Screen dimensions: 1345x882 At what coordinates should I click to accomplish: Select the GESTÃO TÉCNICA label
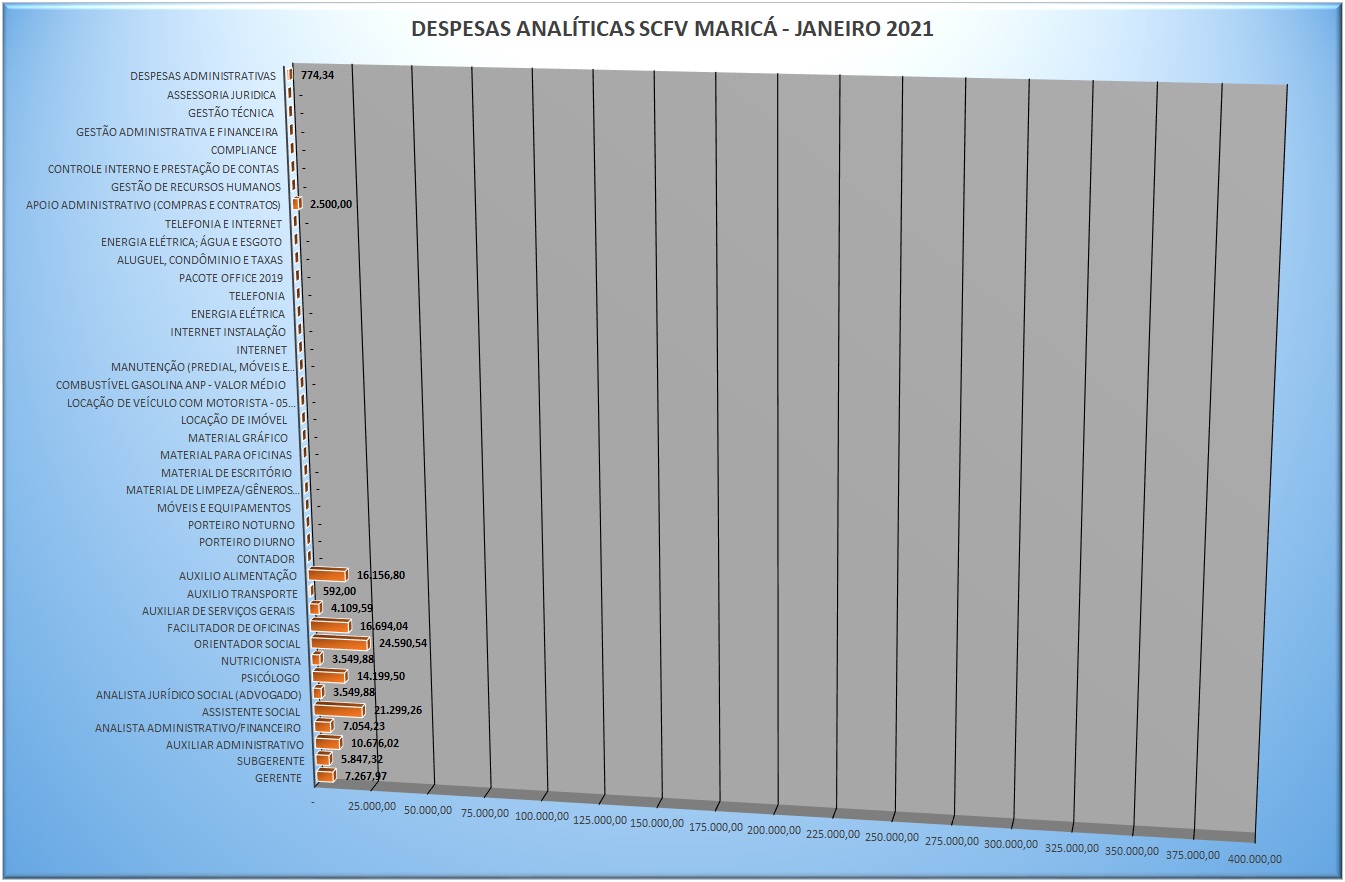pos(231,113)
